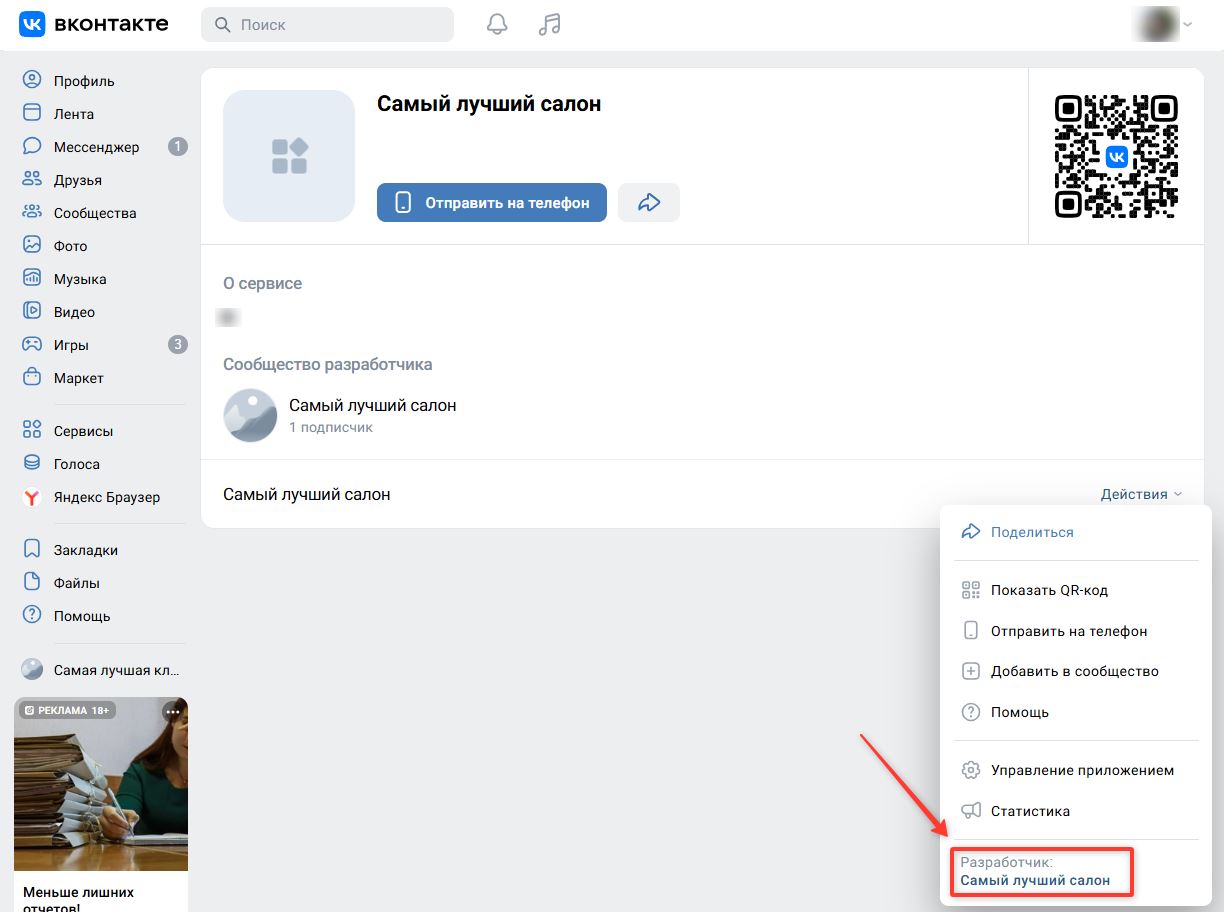Click the footer text Самый лучший салон
This screenshot has height=912, width=1224.
point(307,494)
